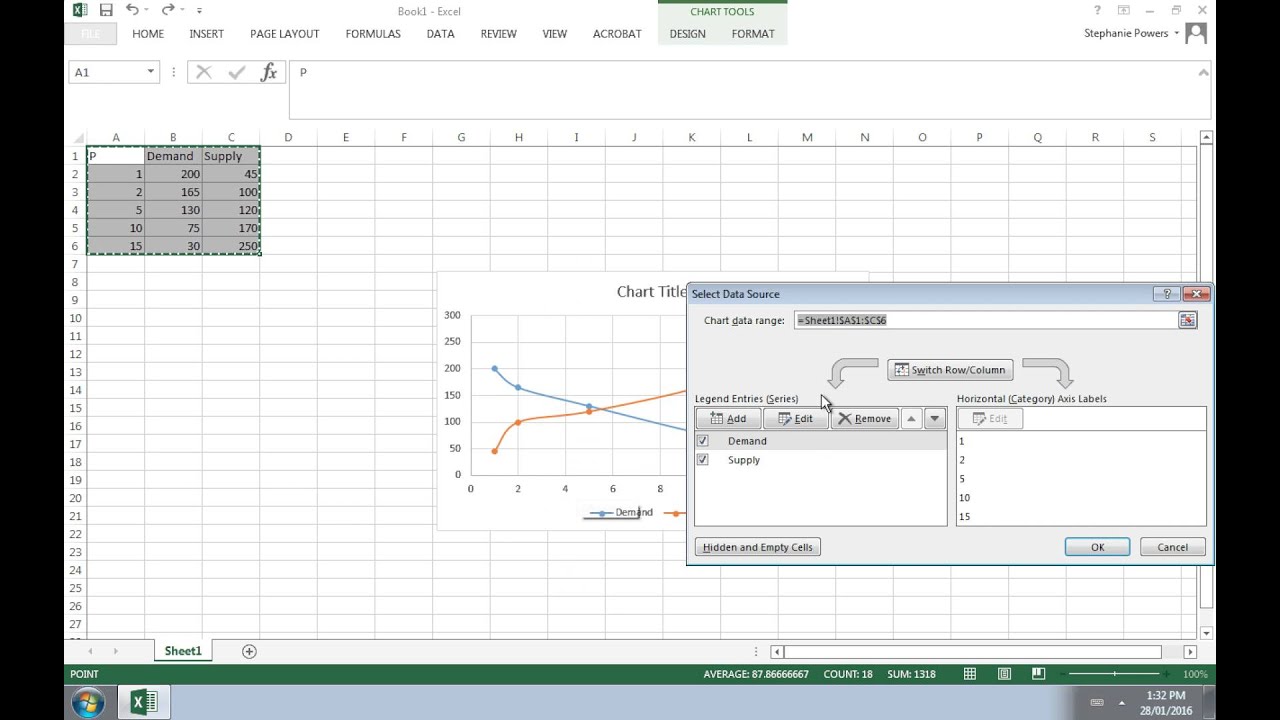The width and height of the screenshot is (1280, 720).
Task: Select the Demand series row
Action: [x=821, y=441]
